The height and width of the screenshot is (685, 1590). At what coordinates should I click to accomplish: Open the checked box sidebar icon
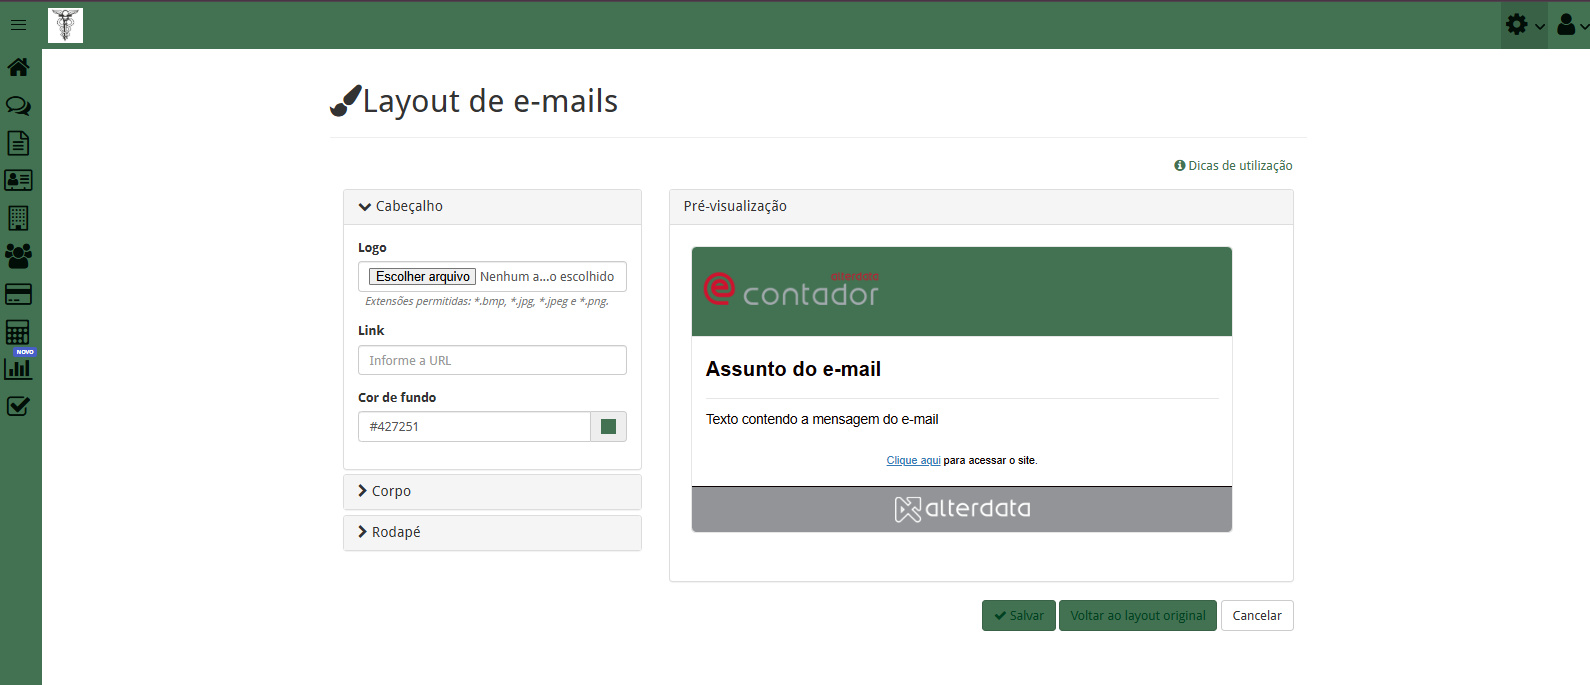pos(18,406)
